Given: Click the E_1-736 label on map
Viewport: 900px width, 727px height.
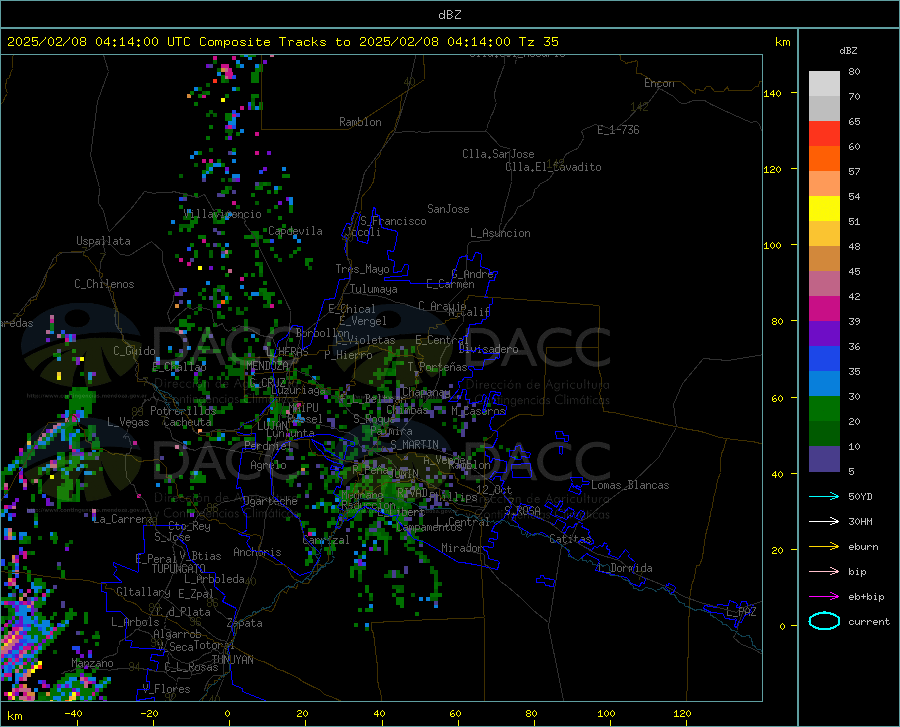Looking at the screenshot, I should pyautogui.click(x=618, y=130).
